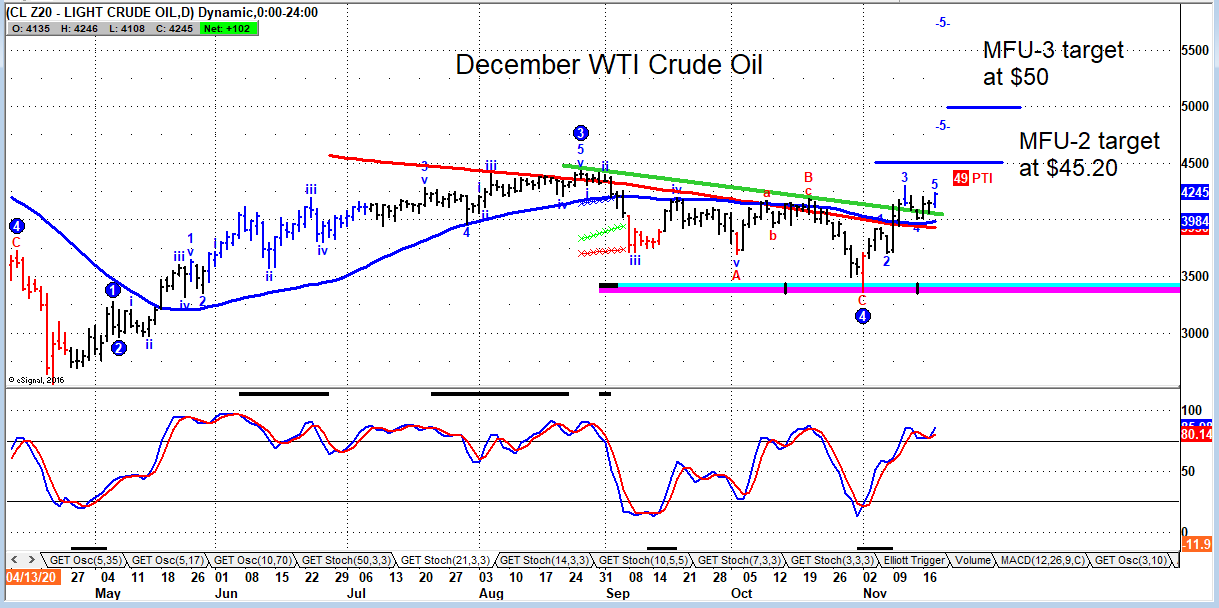Click the left tab scroll arrow

14,559
